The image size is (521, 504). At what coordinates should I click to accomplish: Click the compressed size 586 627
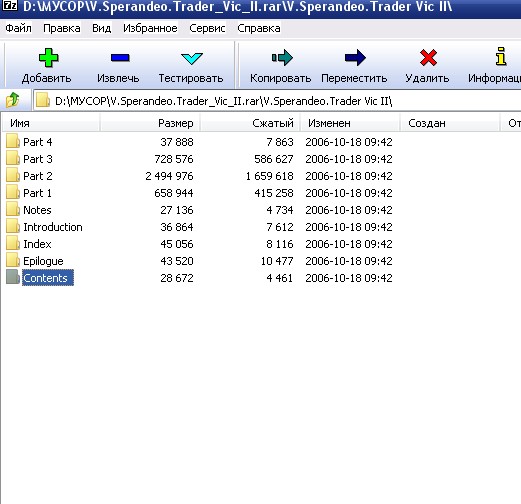[274, 159]
